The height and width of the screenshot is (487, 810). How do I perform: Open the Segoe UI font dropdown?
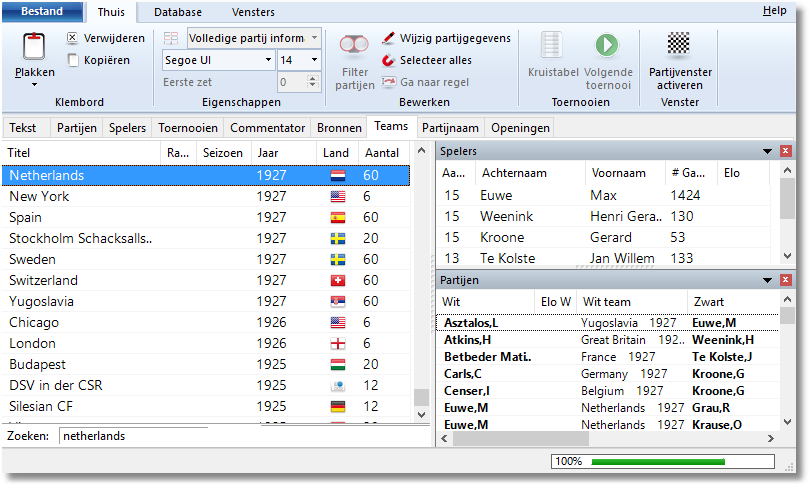tap(267, 60)
